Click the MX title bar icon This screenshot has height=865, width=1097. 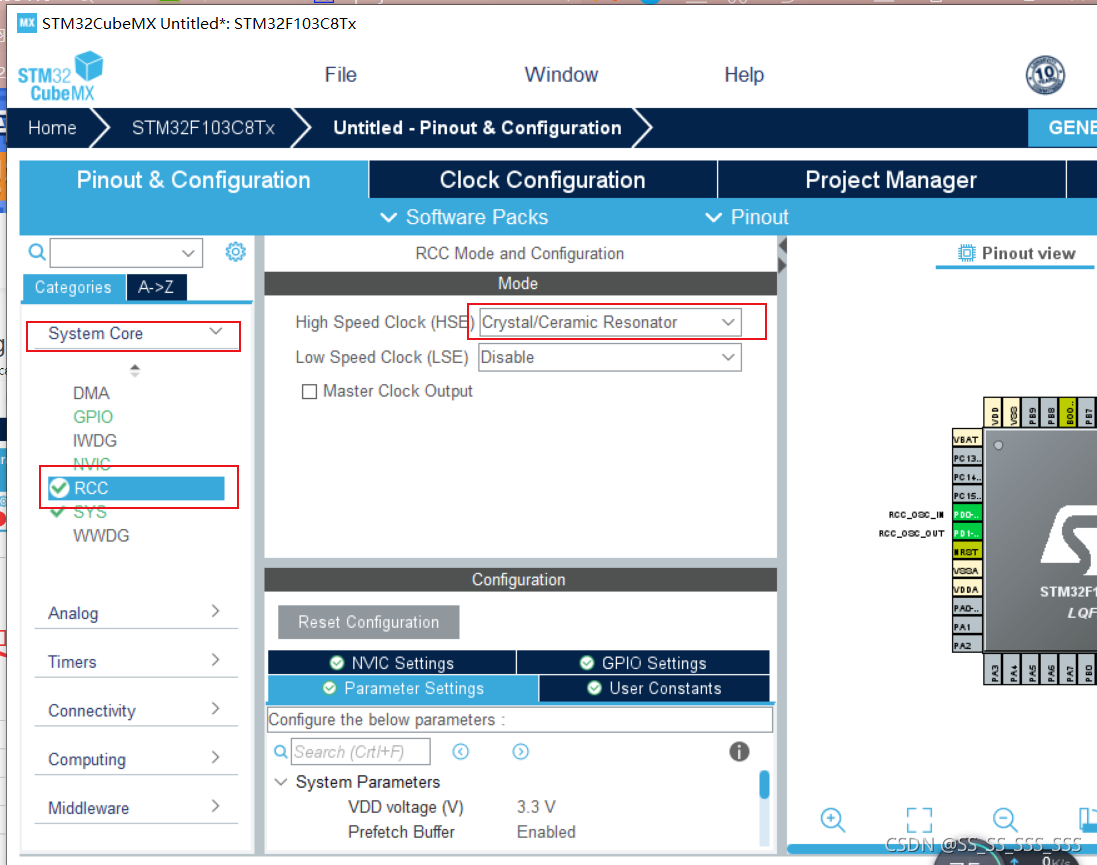27,22
